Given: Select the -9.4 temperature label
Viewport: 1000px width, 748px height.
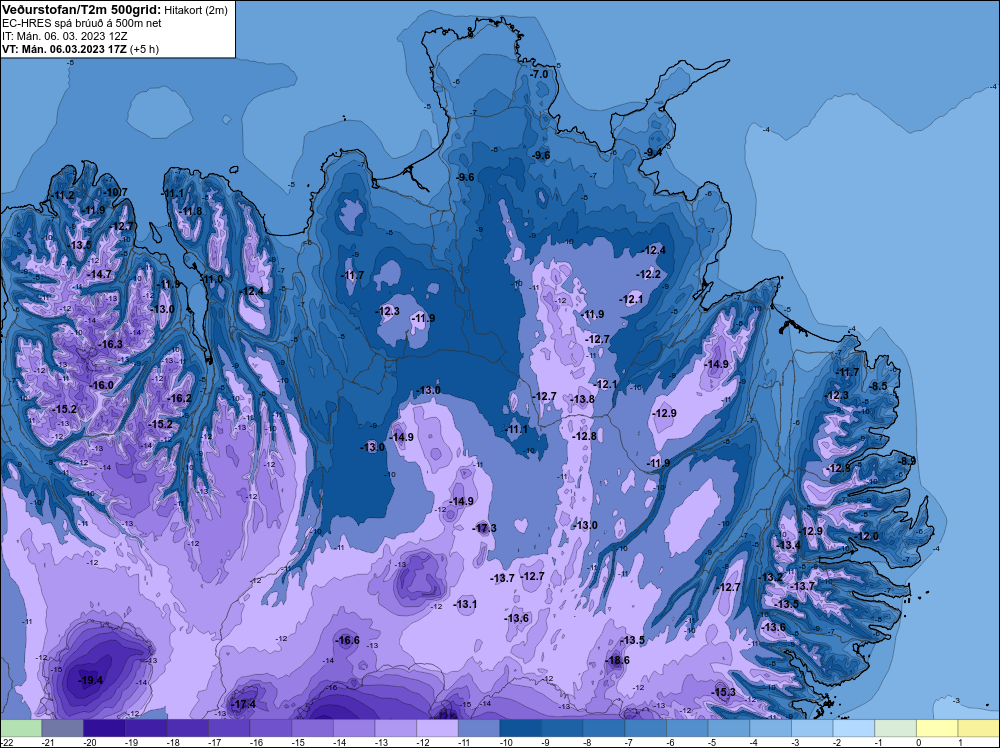Looking at the screenshot, I should pyautogui.click(x=653, y=153).
